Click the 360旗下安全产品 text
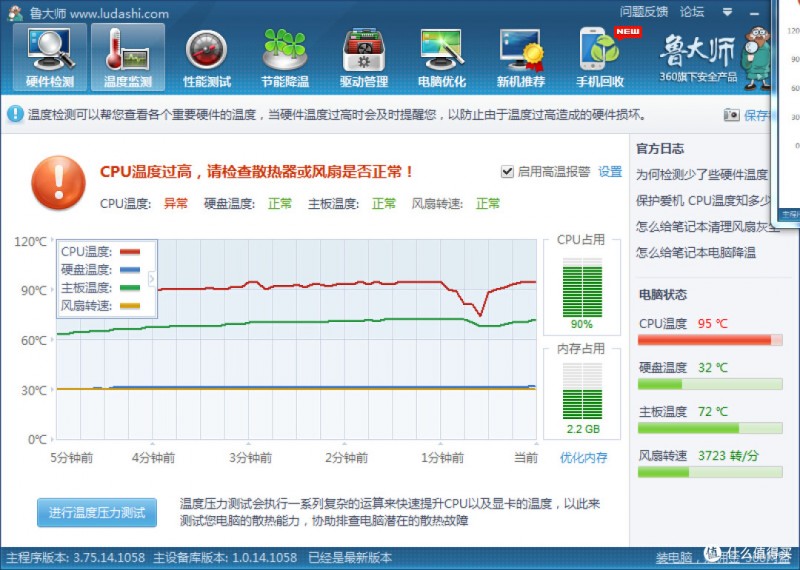The image size is (800, 570). pos(698,77)
